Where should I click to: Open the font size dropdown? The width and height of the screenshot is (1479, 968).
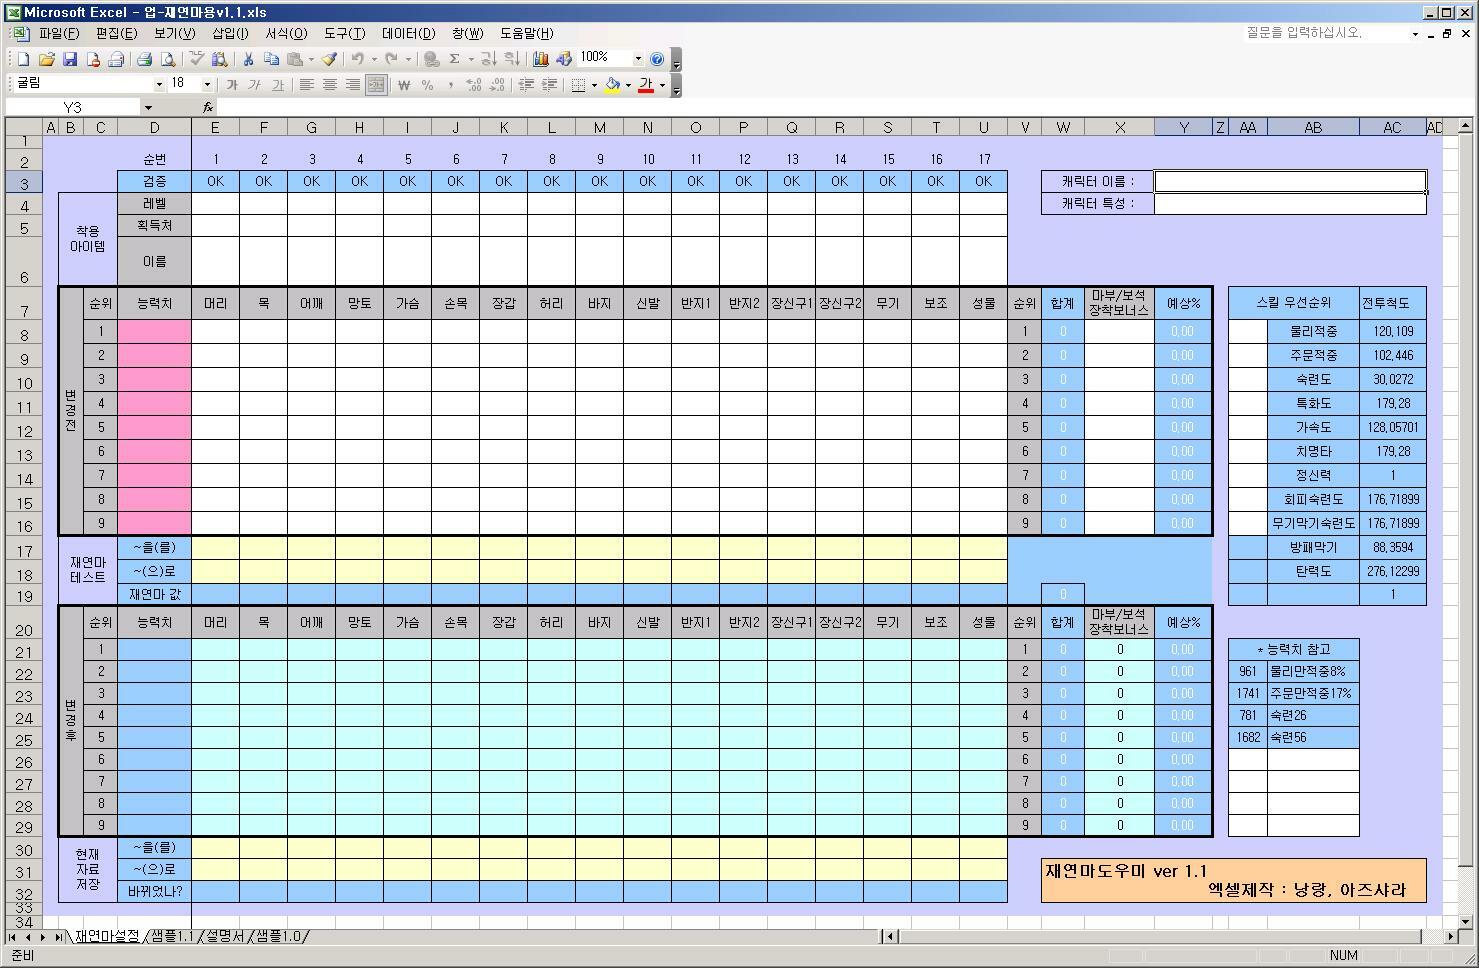click(x=207, y=85)
